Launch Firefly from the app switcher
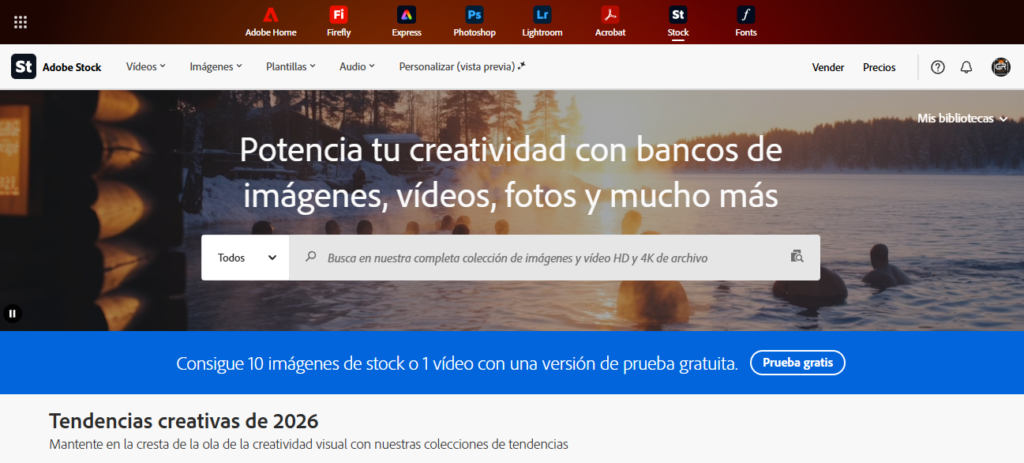 [x=338, y=21]
